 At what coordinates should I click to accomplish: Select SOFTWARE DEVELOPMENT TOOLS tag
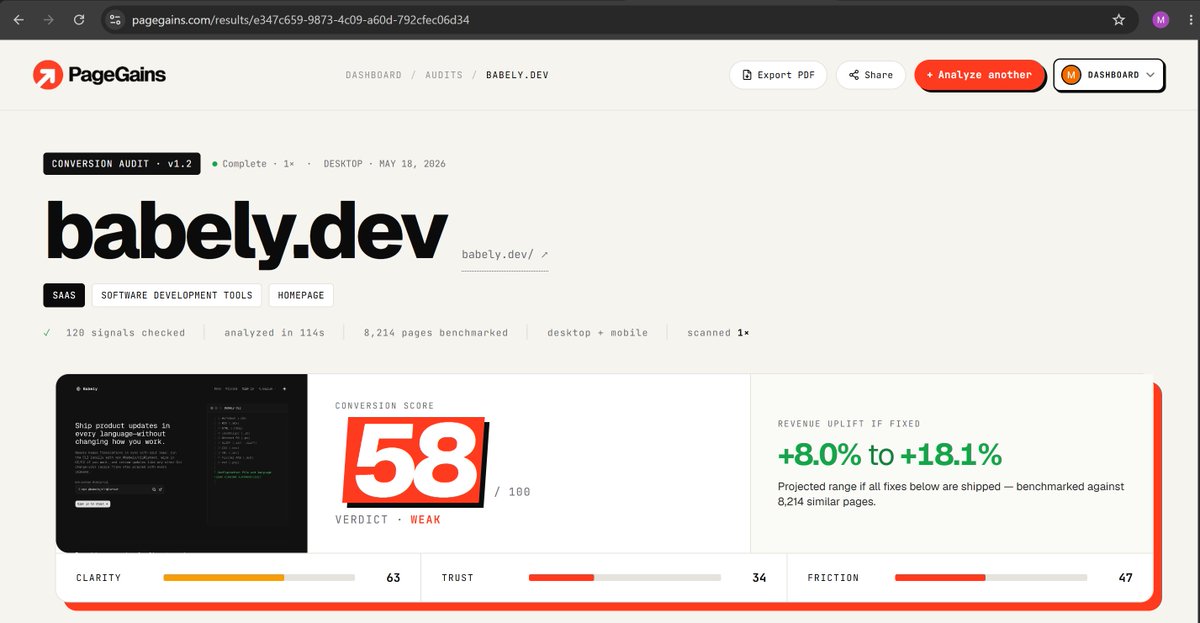[177, 295]
